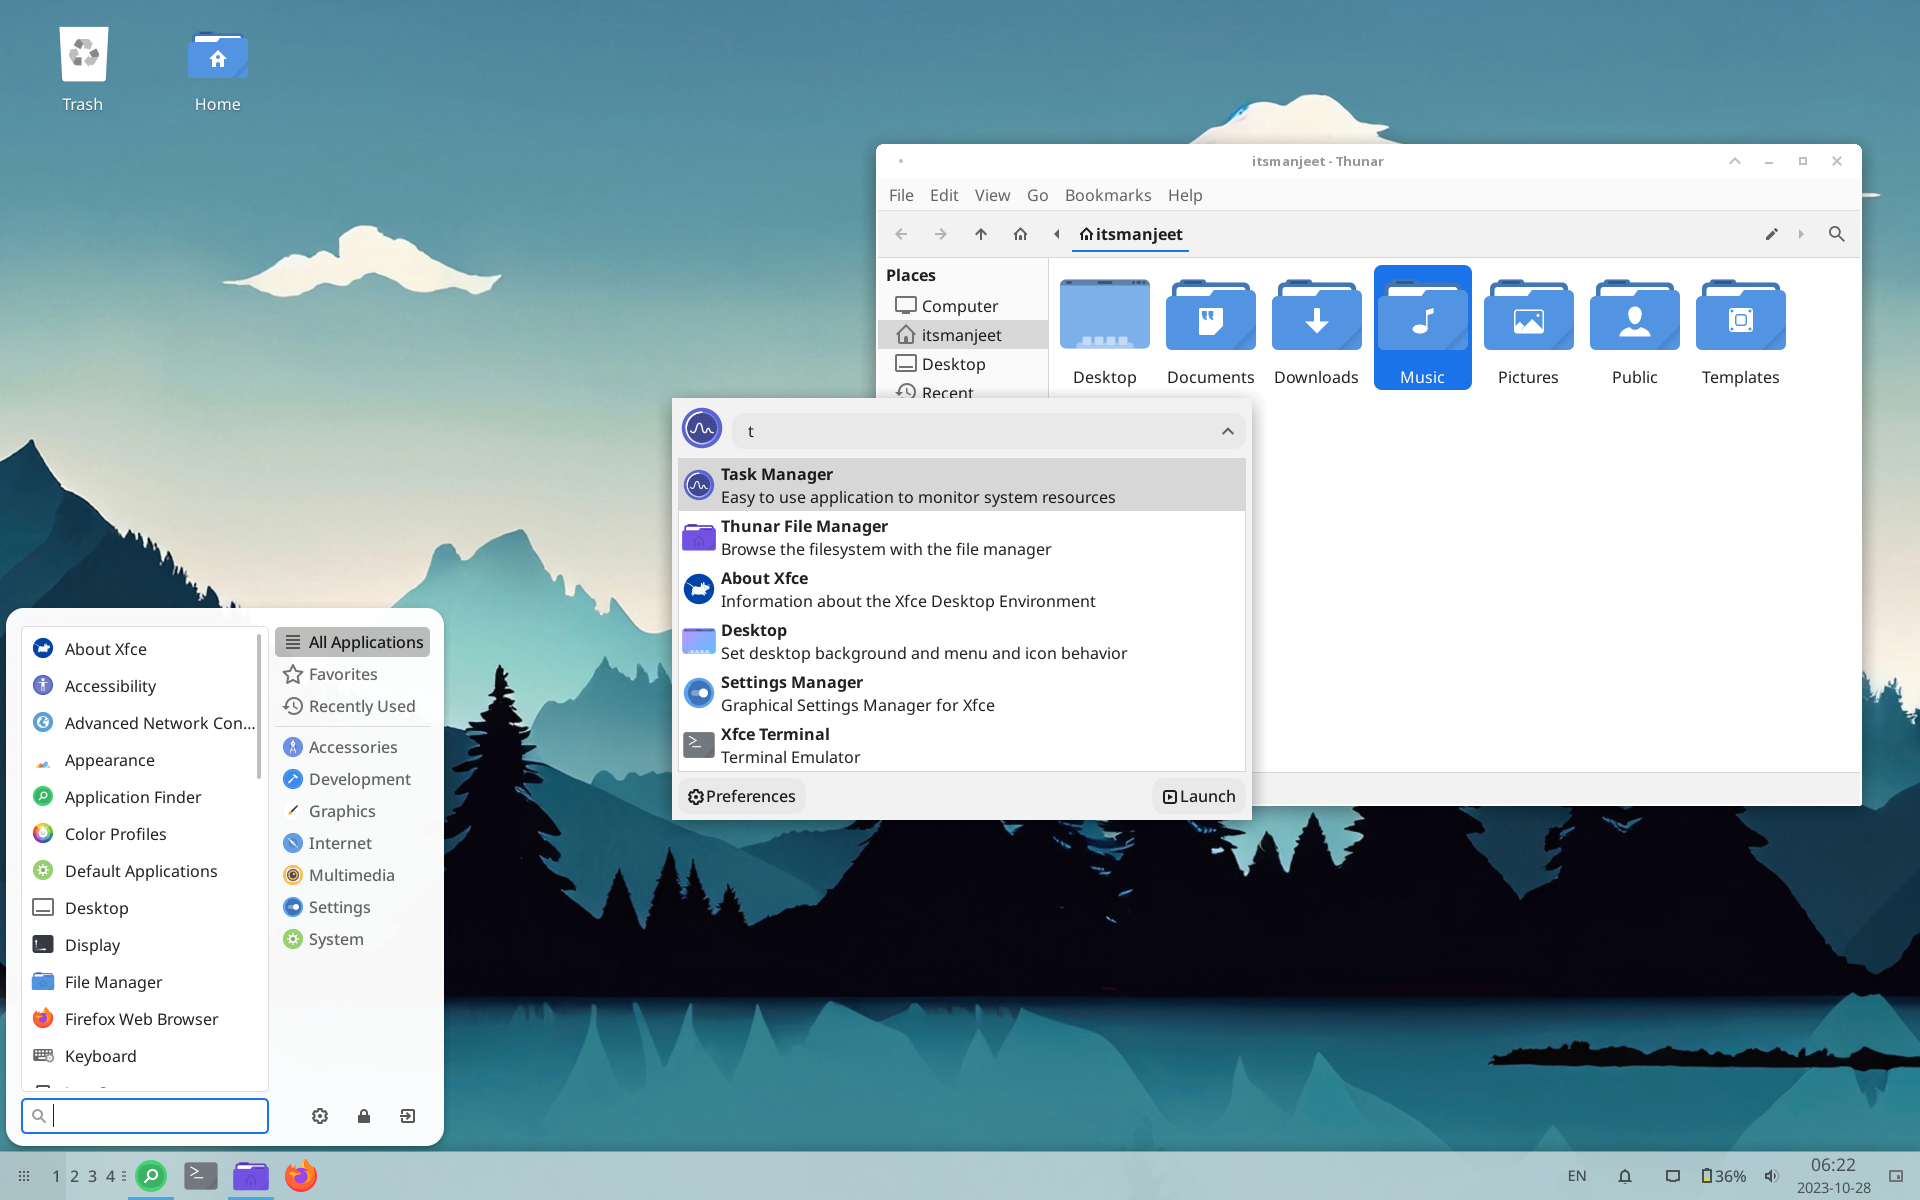This screenshot has height=1200, width=1920.
Task: Select the Pictures folder icon
Action: (1528, 318)
